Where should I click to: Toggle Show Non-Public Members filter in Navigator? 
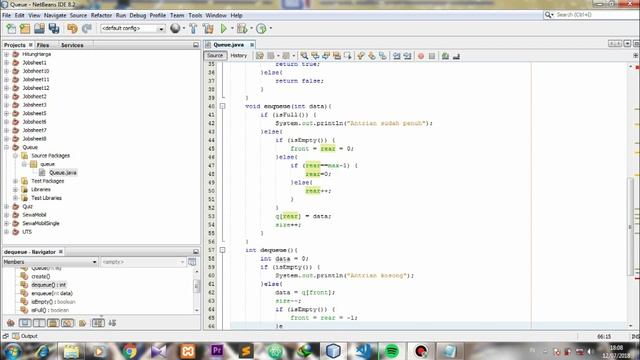click(53, 323)
